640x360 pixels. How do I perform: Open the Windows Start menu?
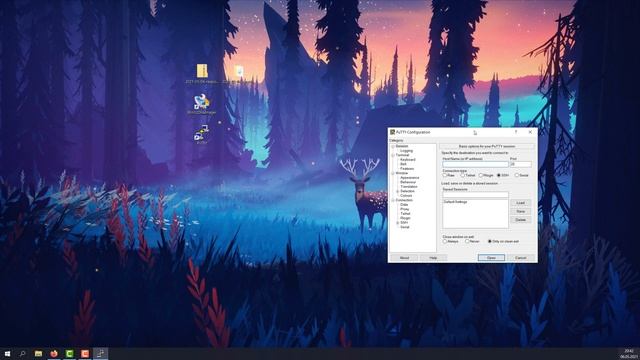[x=7, y=353]
